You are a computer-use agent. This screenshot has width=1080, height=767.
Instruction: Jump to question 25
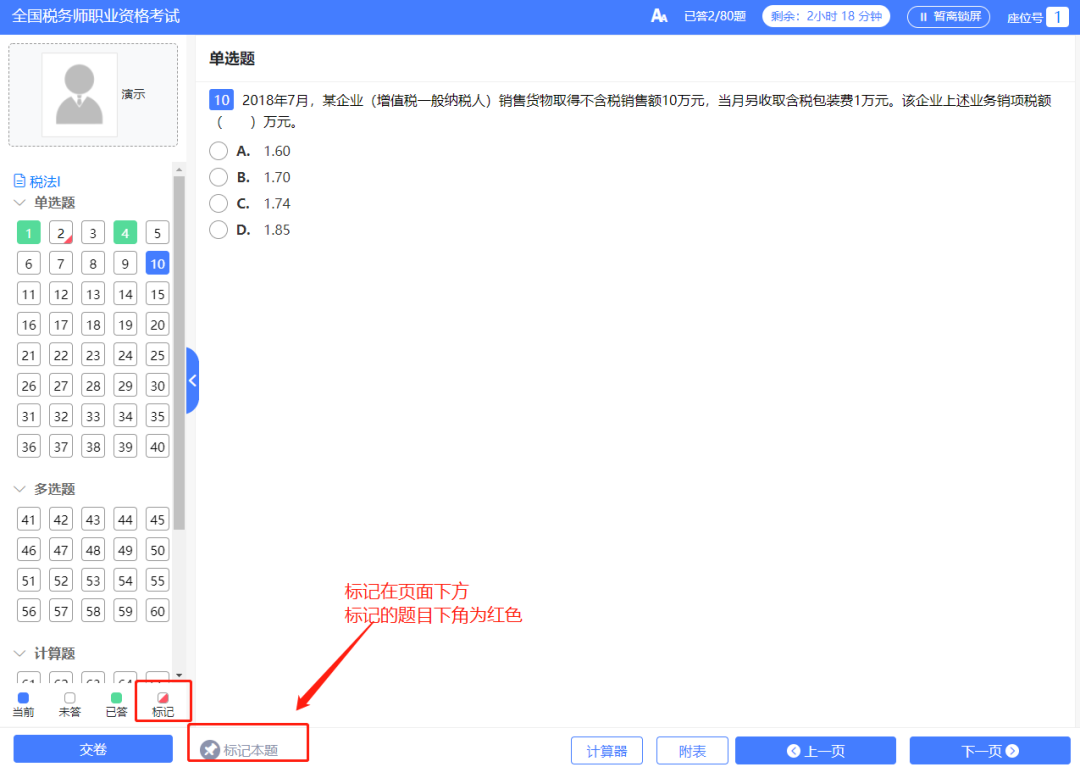point(158,355)
